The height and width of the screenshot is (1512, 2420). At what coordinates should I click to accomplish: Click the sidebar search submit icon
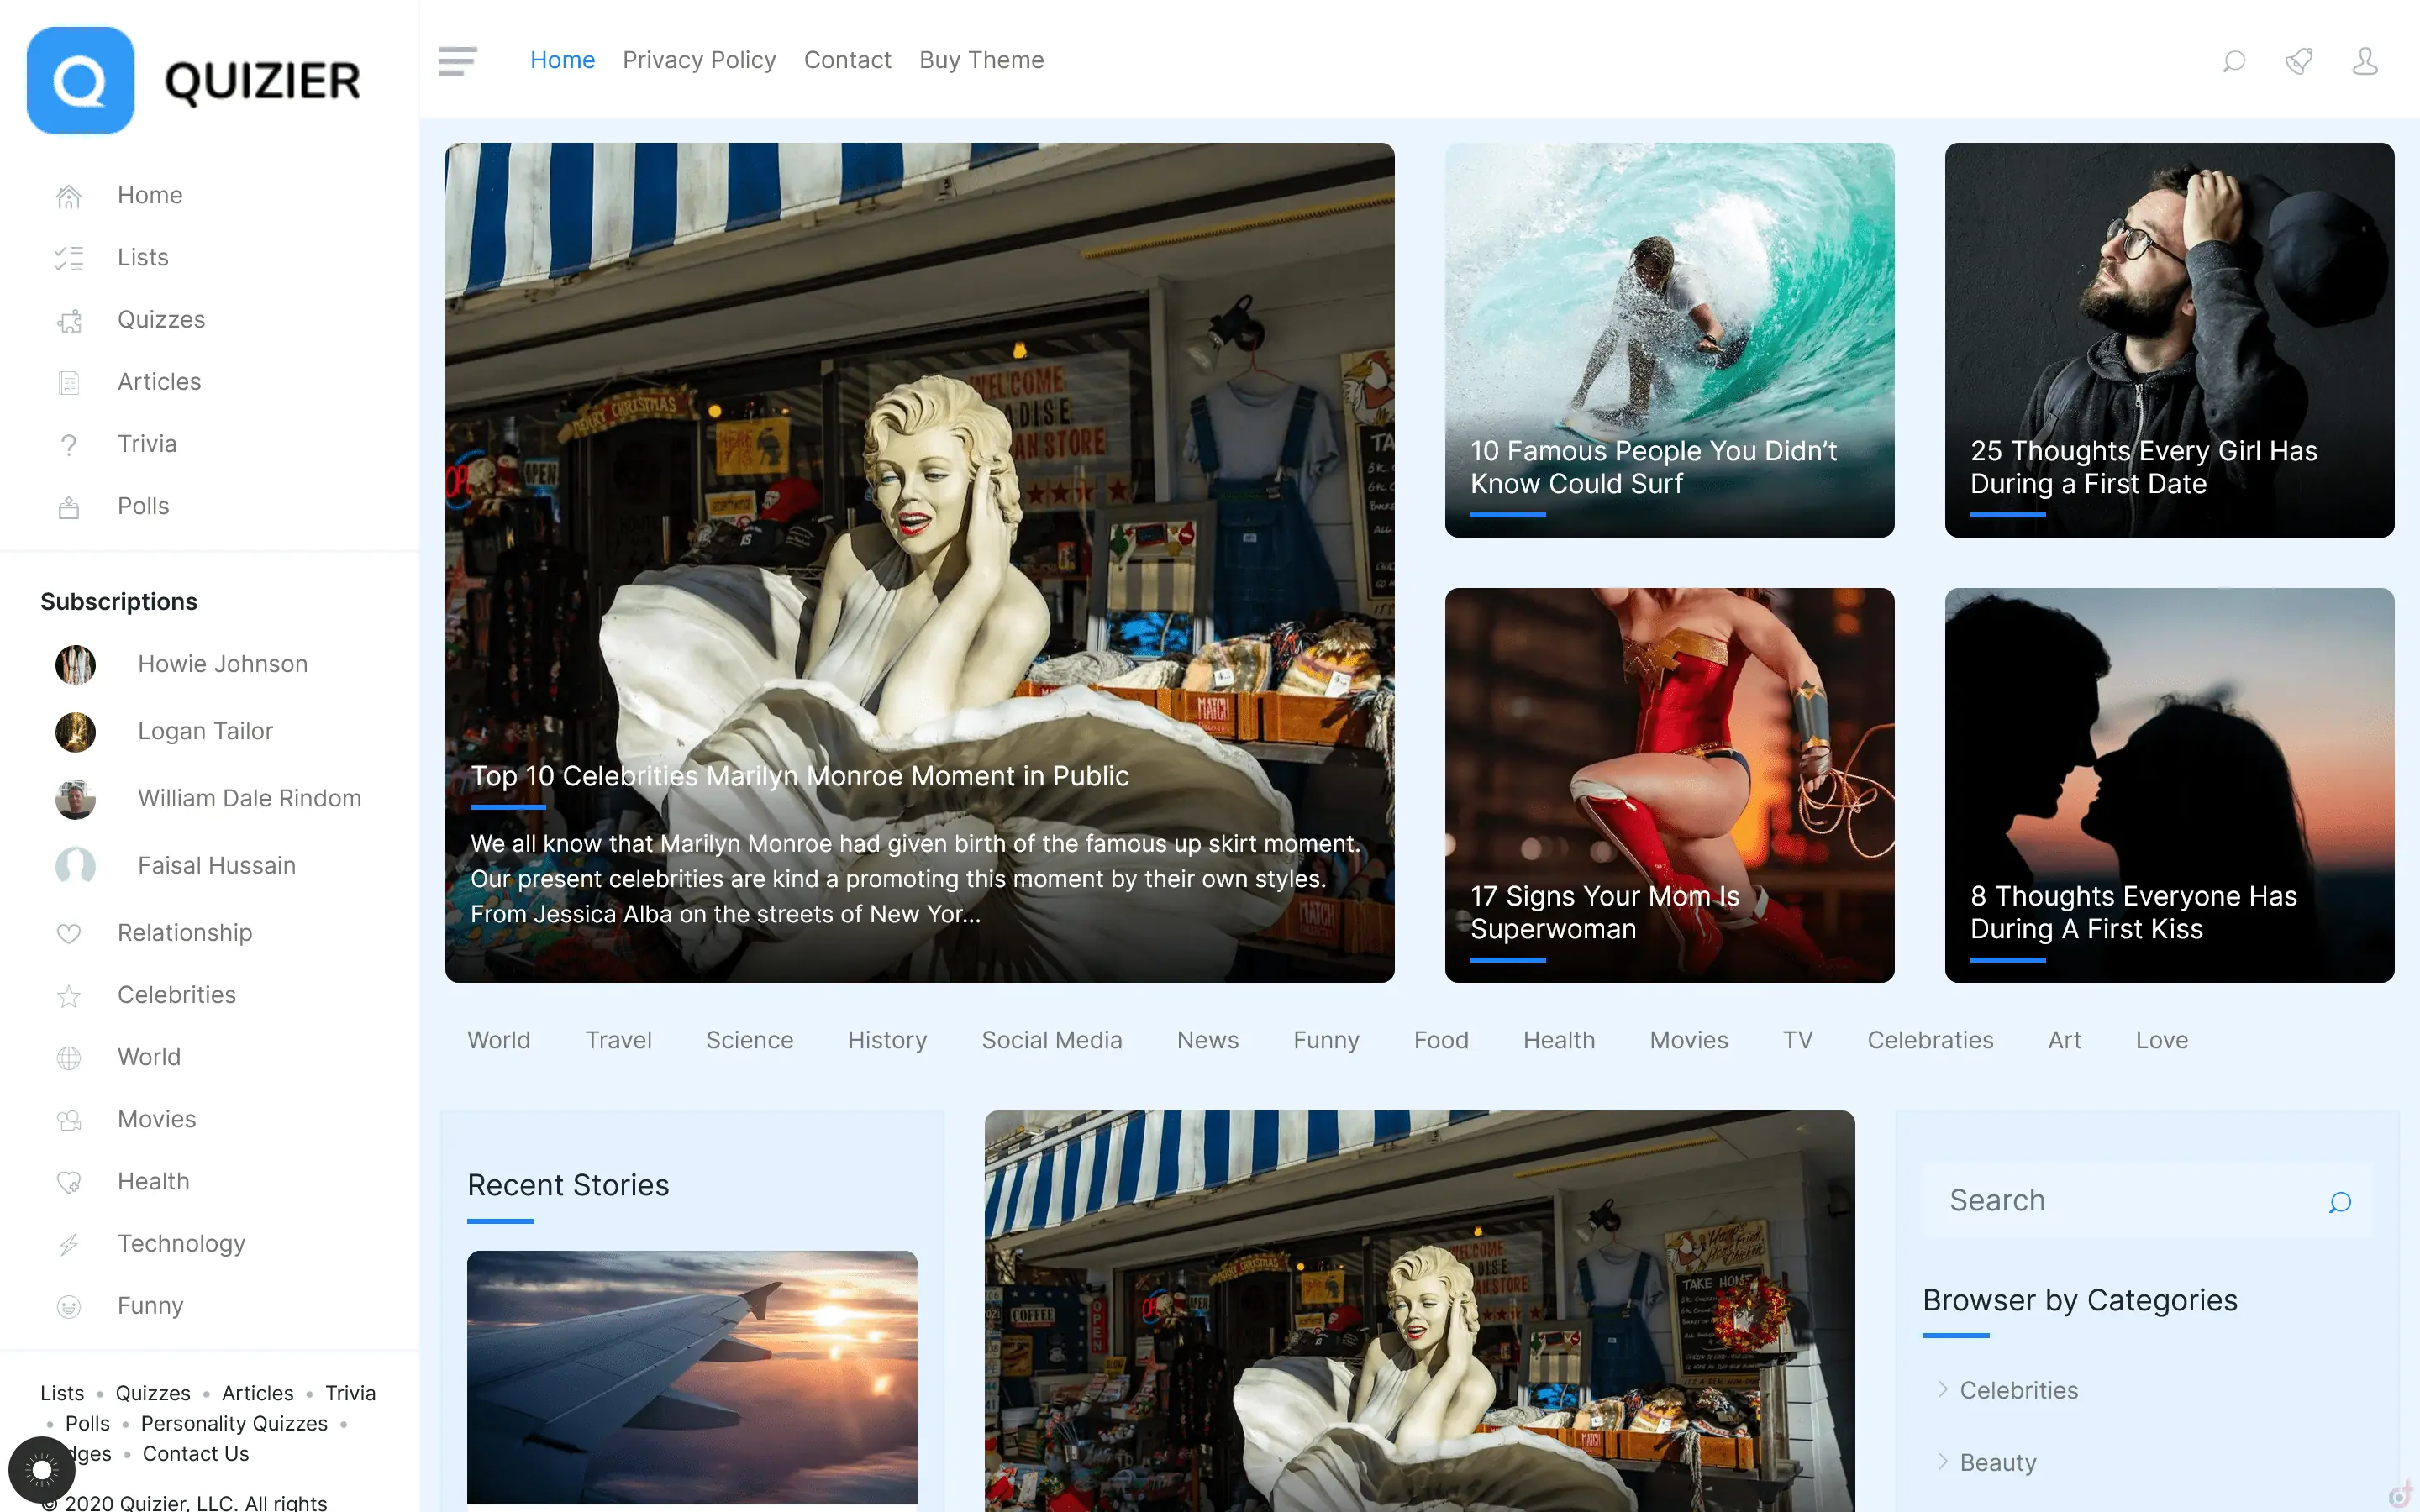[x=2339, y=1201]
